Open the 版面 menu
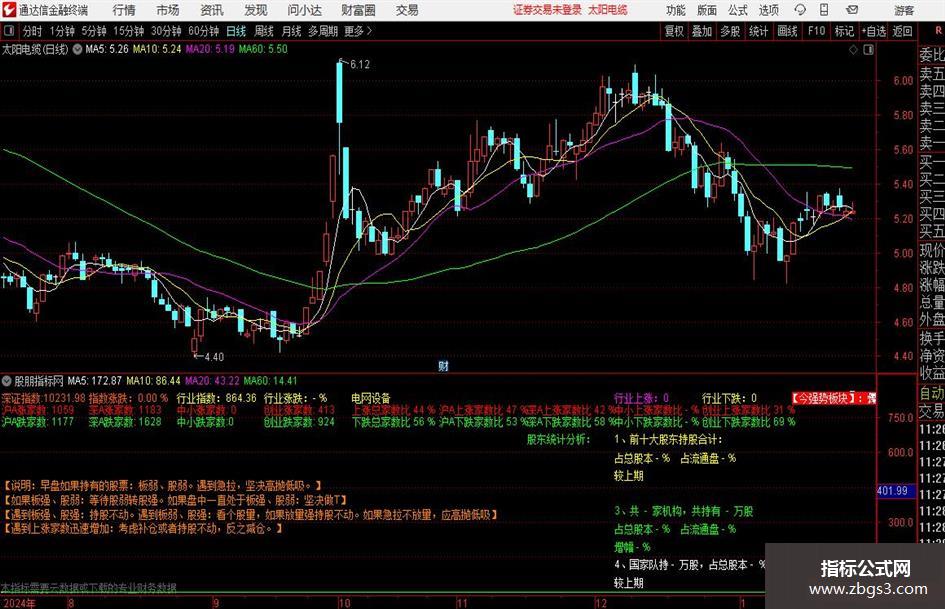The image size is (945, 609). (706, 10)
